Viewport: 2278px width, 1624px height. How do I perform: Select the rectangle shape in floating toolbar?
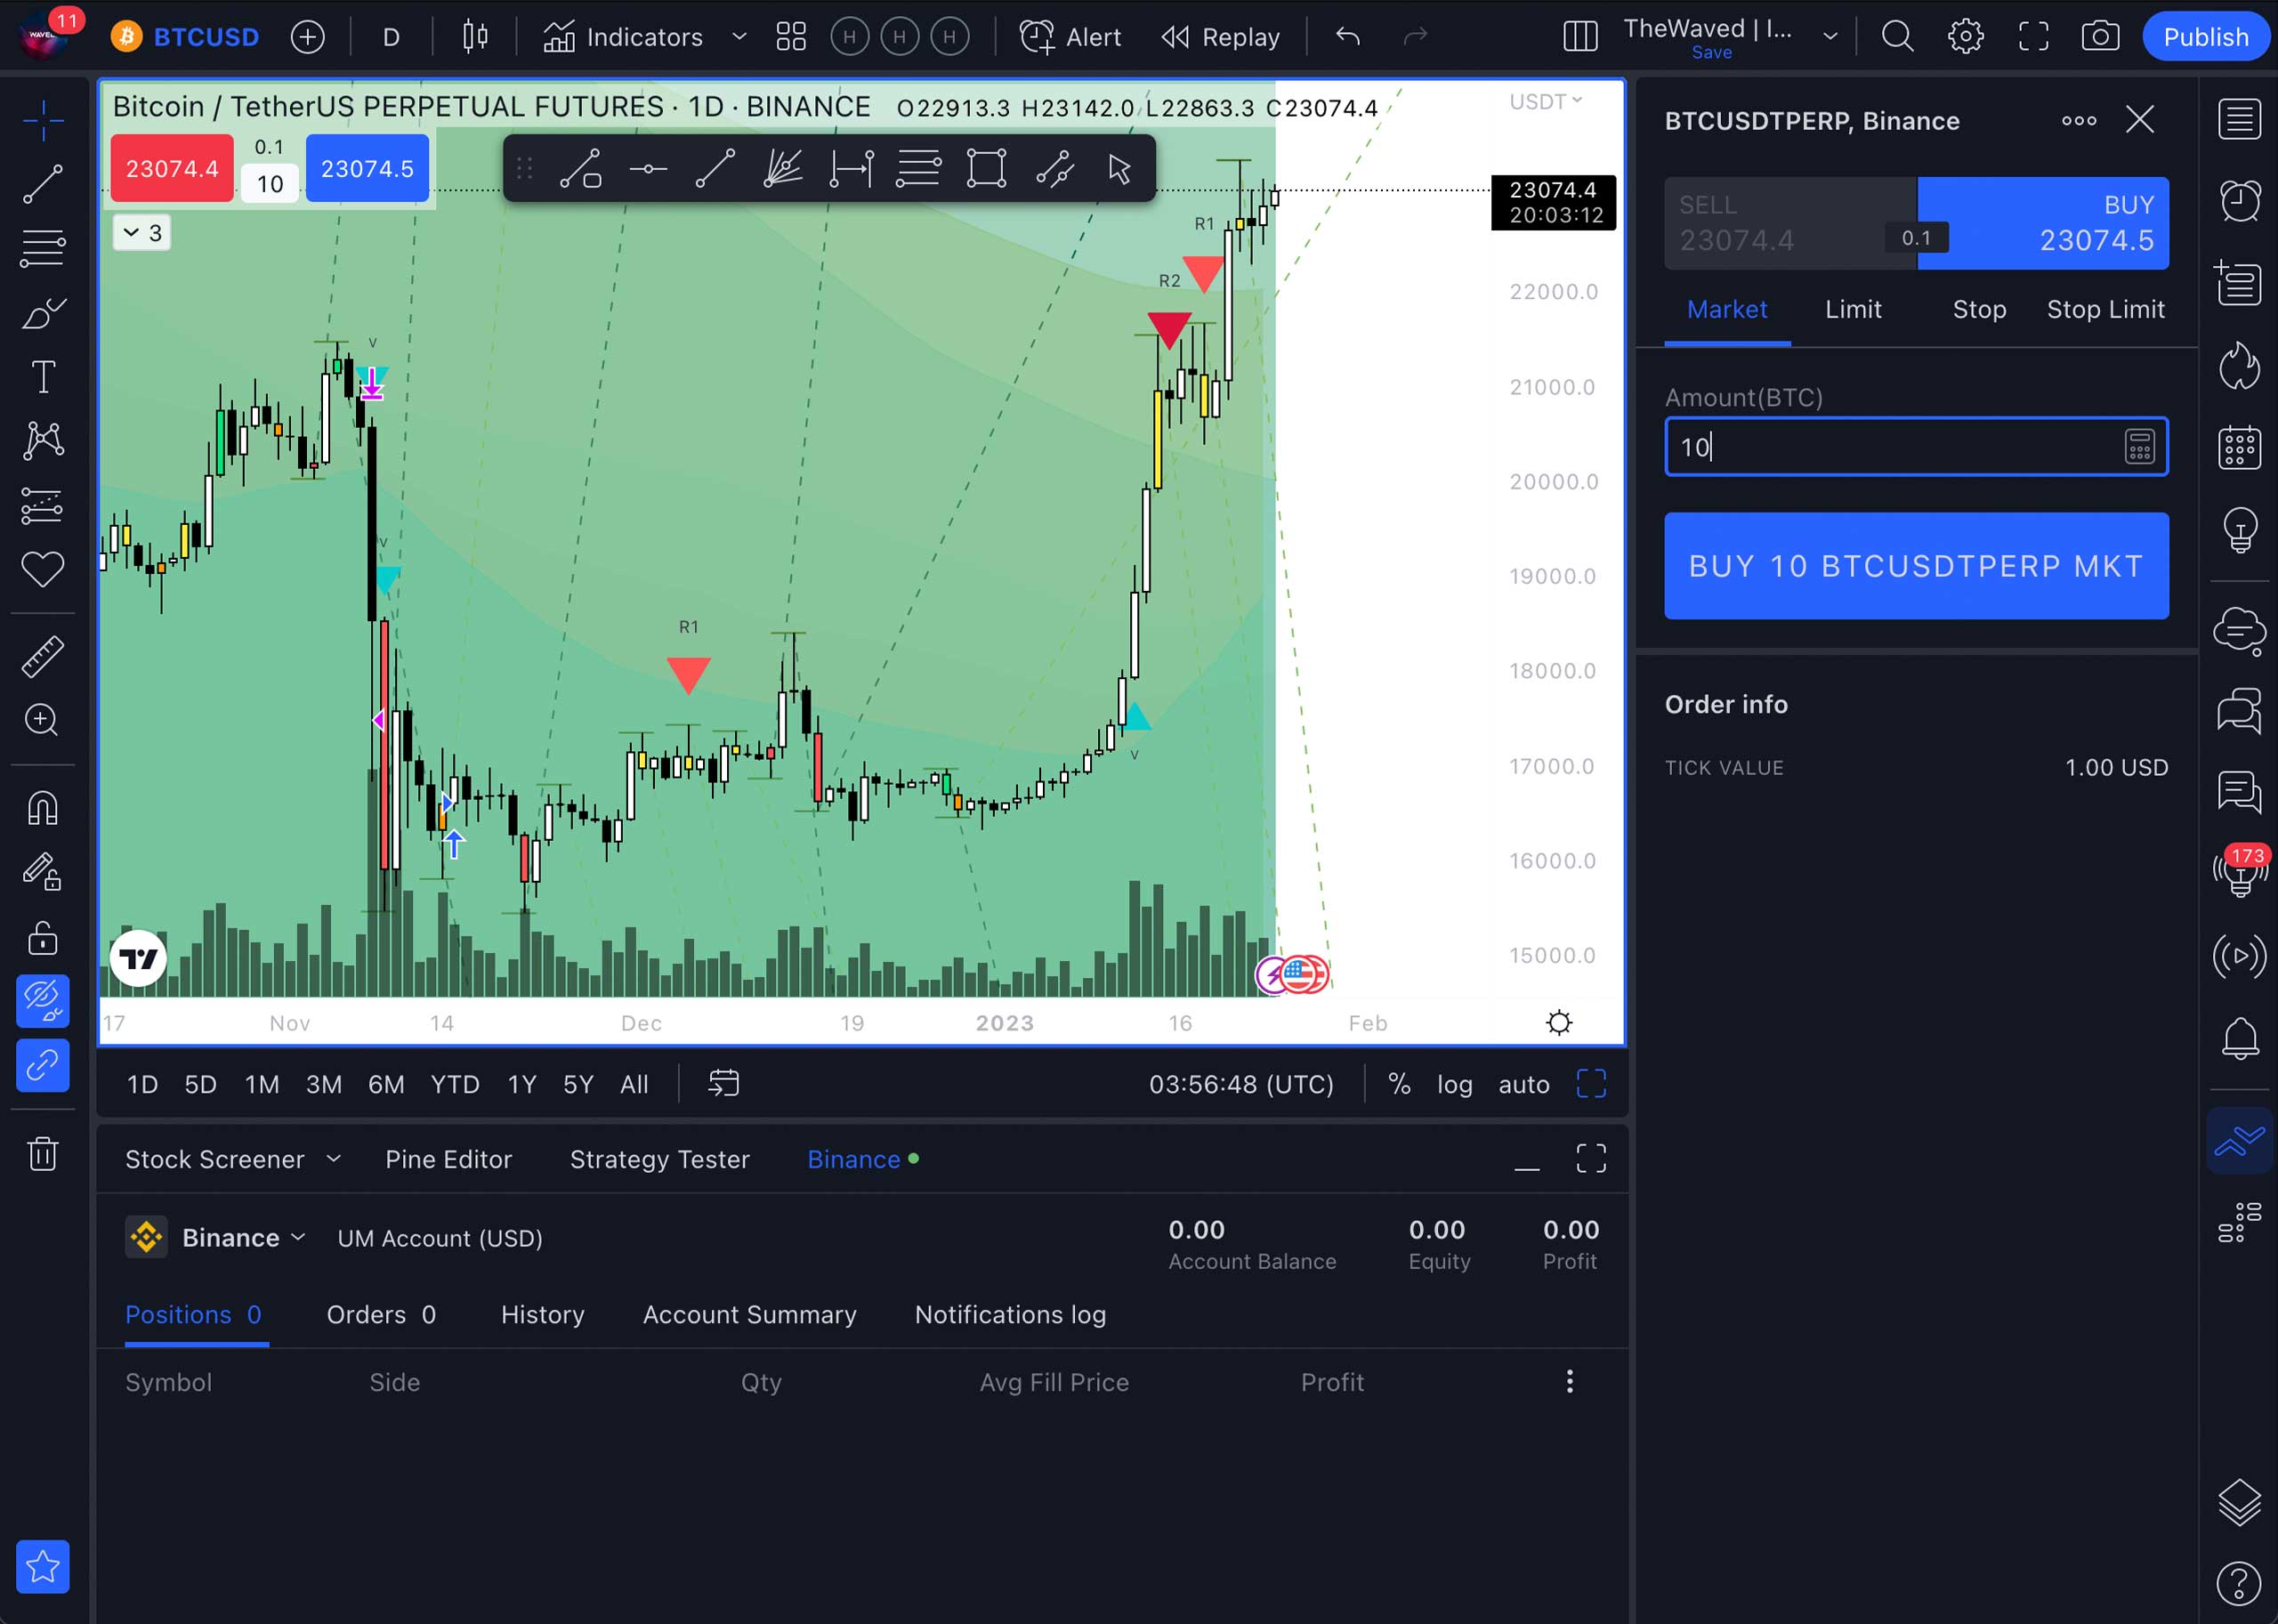[x=986, y=169]
